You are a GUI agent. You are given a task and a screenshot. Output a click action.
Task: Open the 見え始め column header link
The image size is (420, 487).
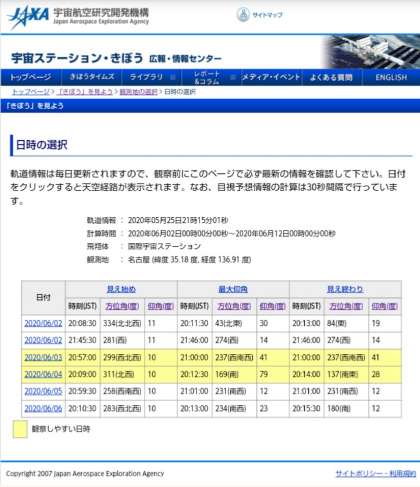pos(121,289)
